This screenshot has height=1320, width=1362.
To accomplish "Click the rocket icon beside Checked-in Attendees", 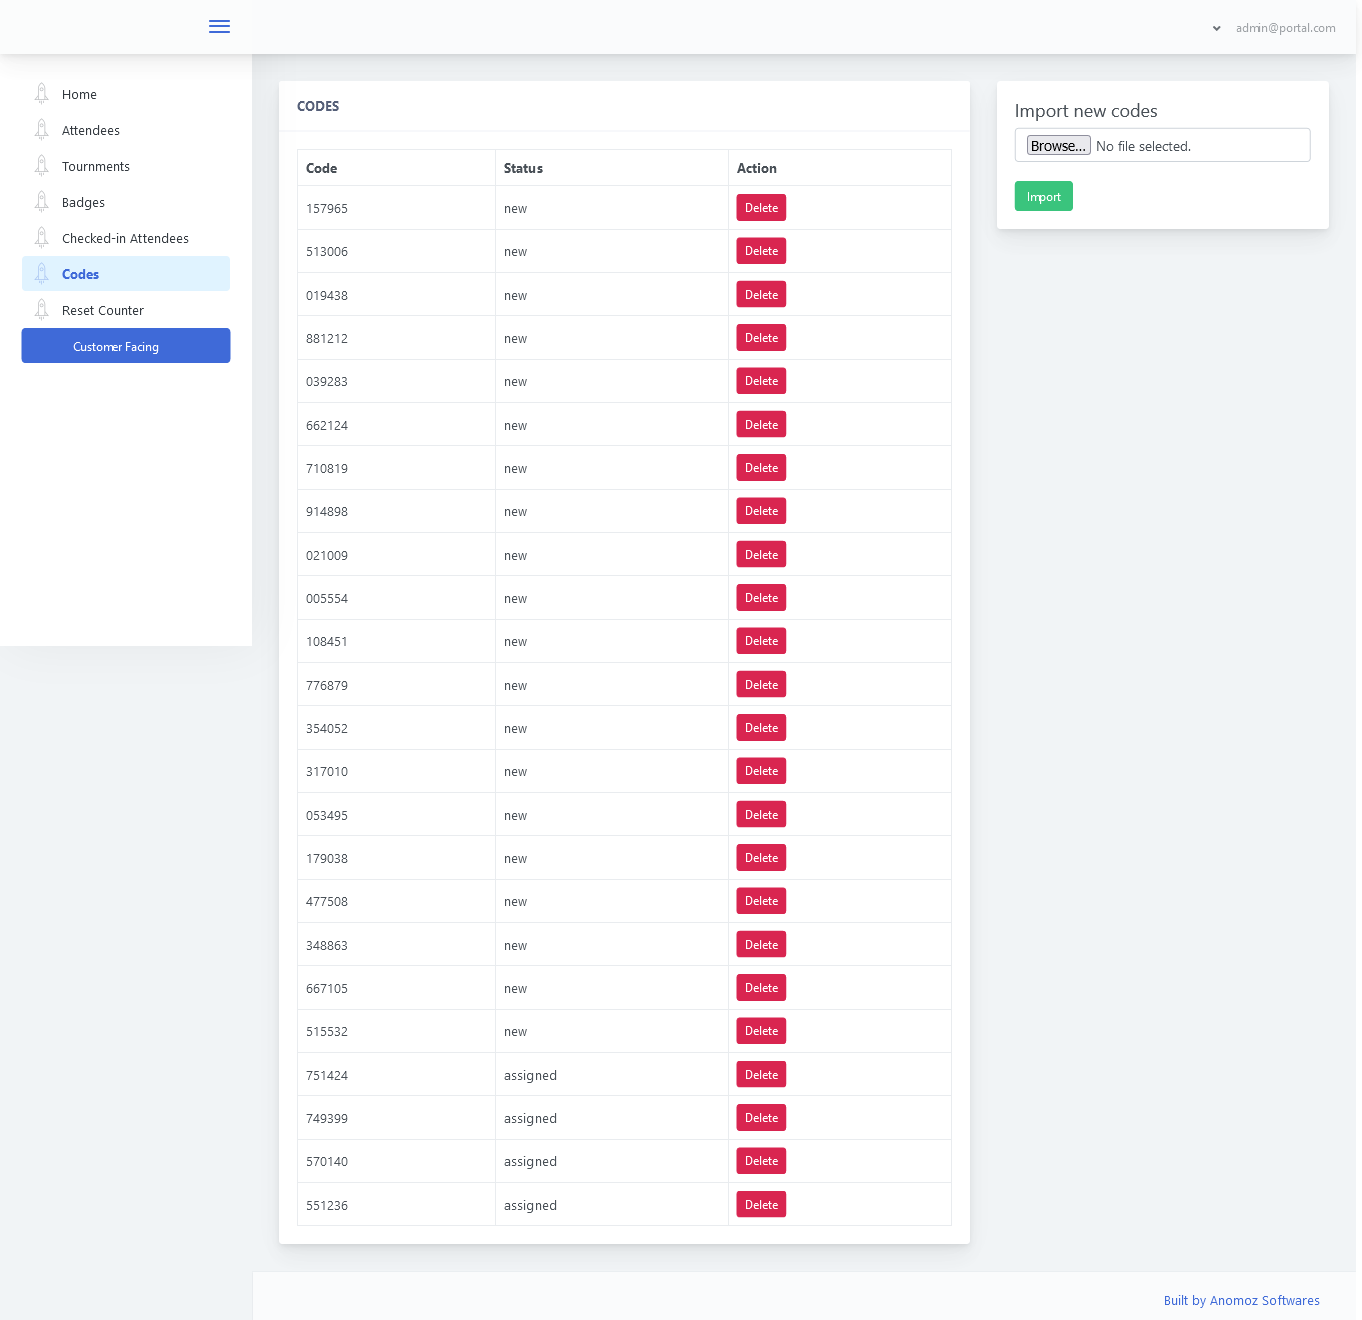I will pos(42,238).
